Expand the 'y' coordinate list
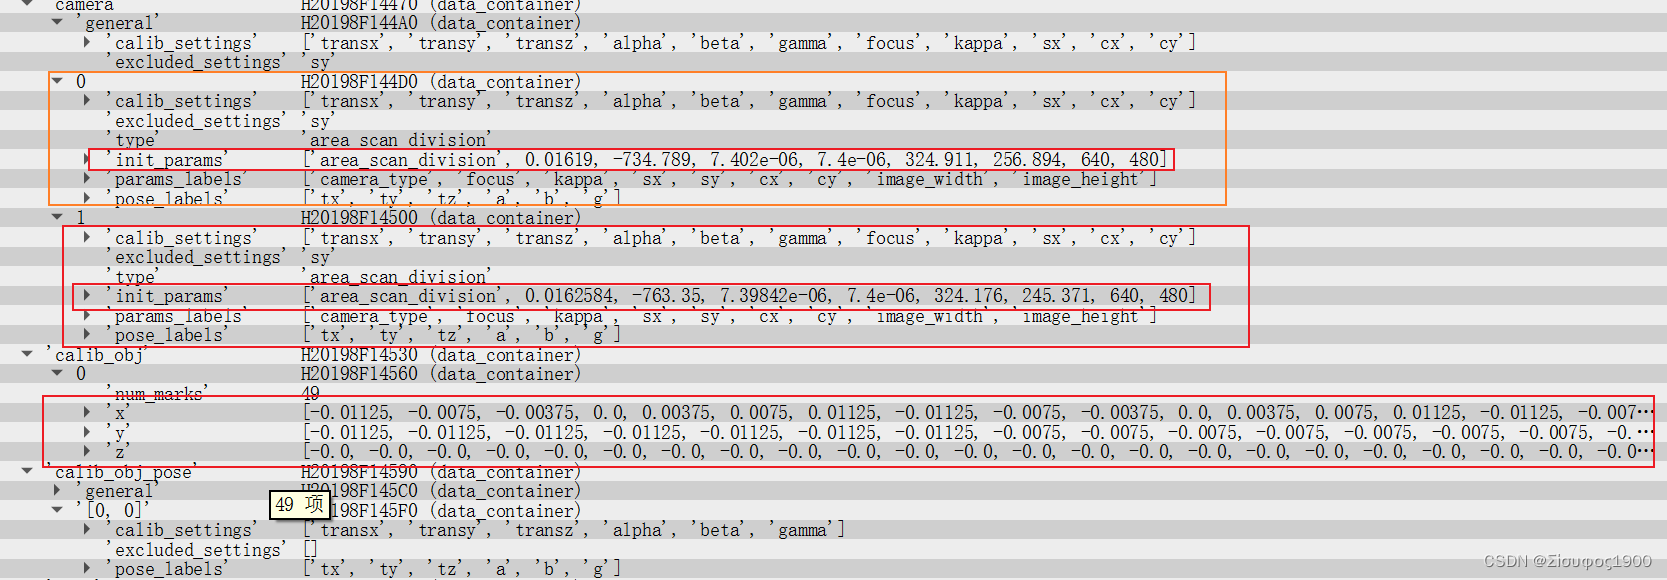The height and width of the screenshot is (580, 1667). click(x=87, y=432)
